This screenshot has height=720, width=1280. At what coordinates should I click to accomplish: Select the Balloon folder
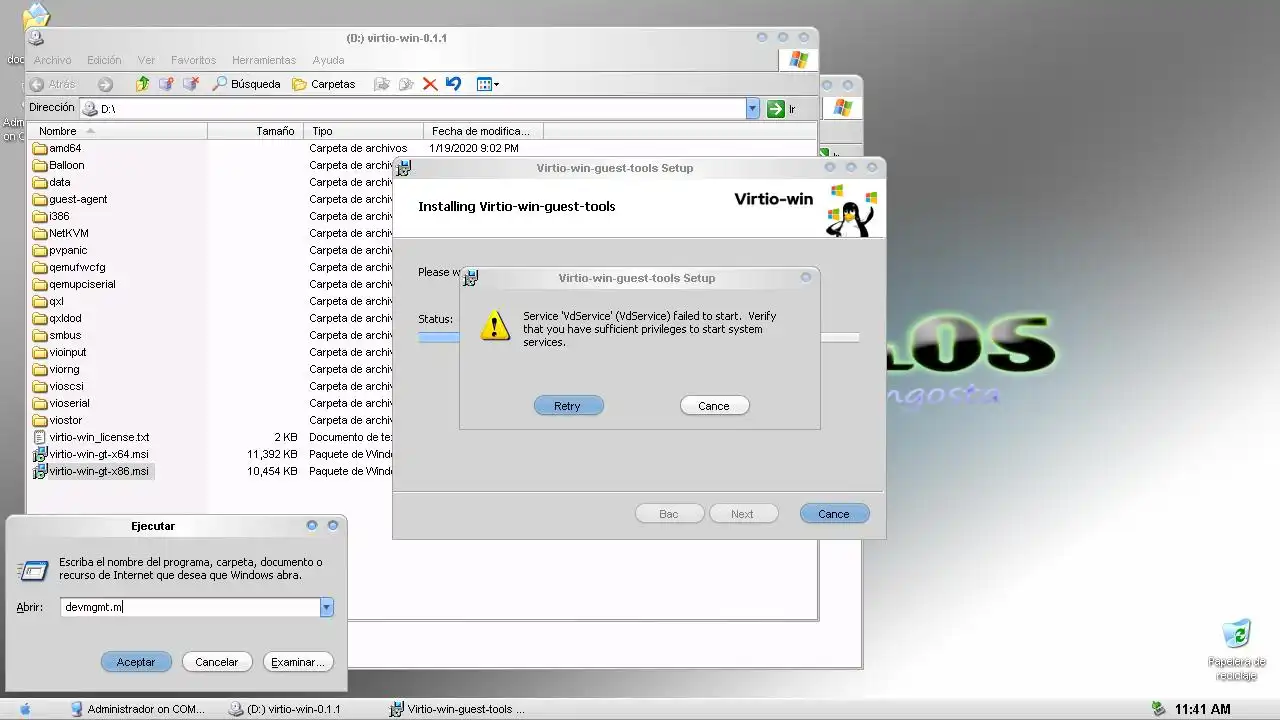pos(58,165)
